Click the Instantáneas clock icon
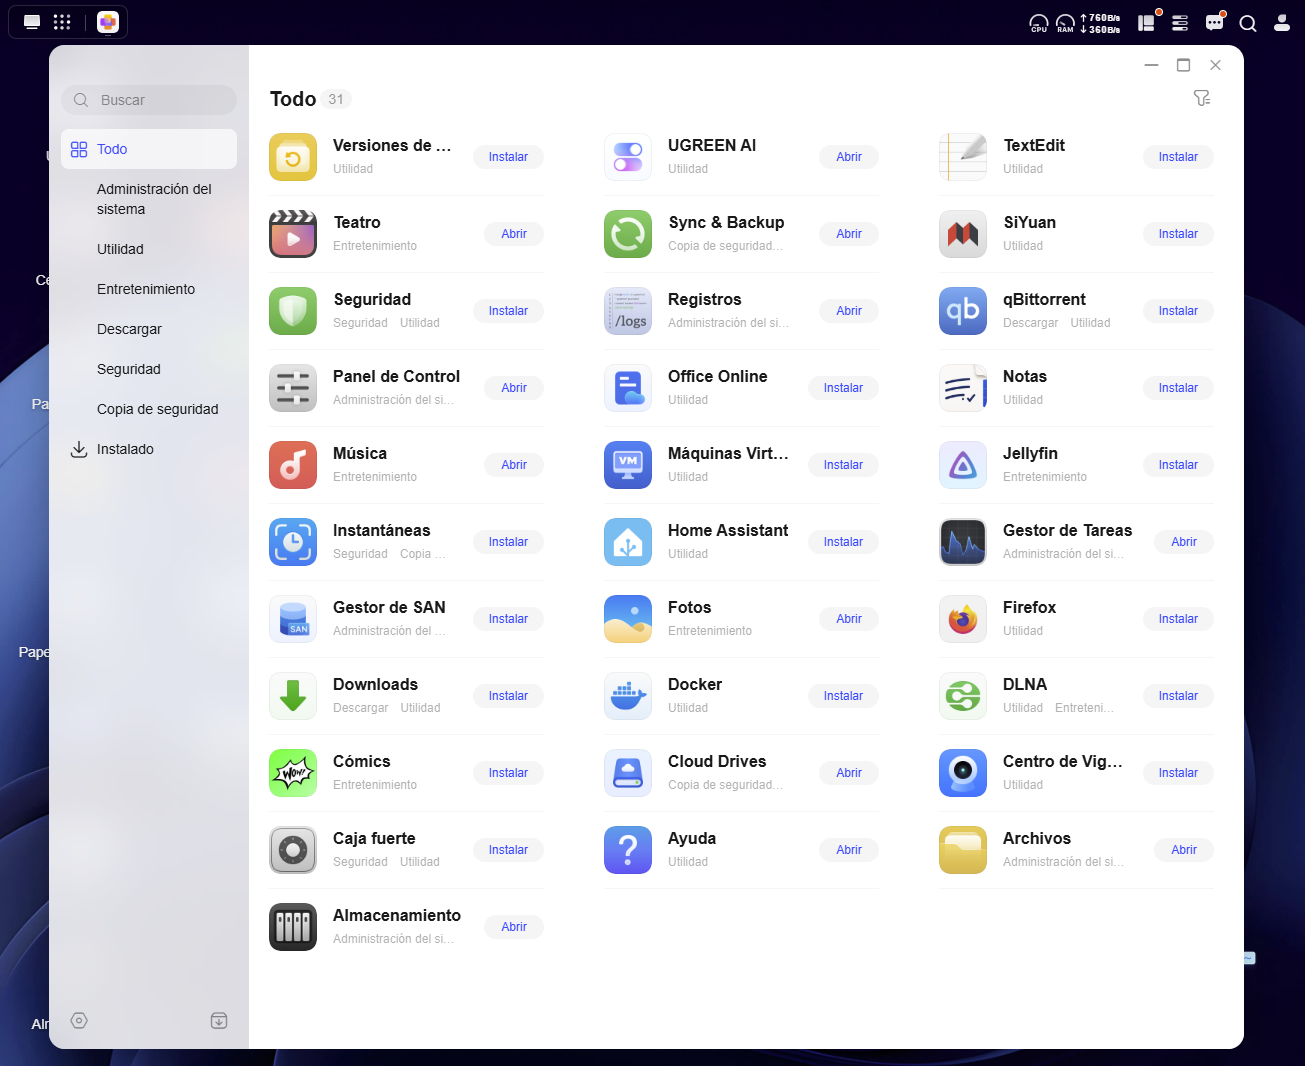This screenshot has height=1066, width=1305. tap(293, 542)
